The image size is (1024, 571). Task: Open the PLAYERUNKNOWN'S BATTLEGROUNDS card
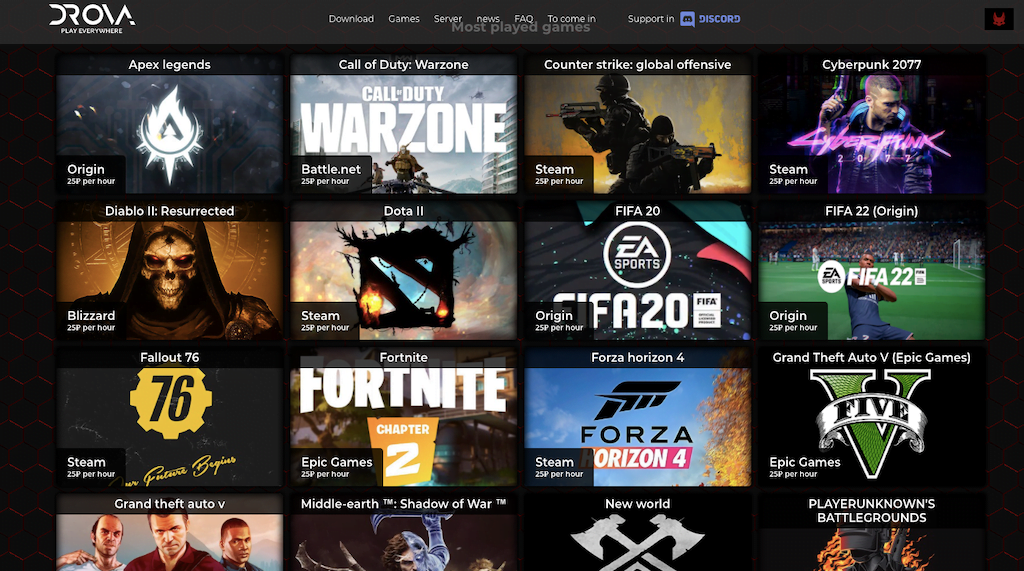pos(872,532)
